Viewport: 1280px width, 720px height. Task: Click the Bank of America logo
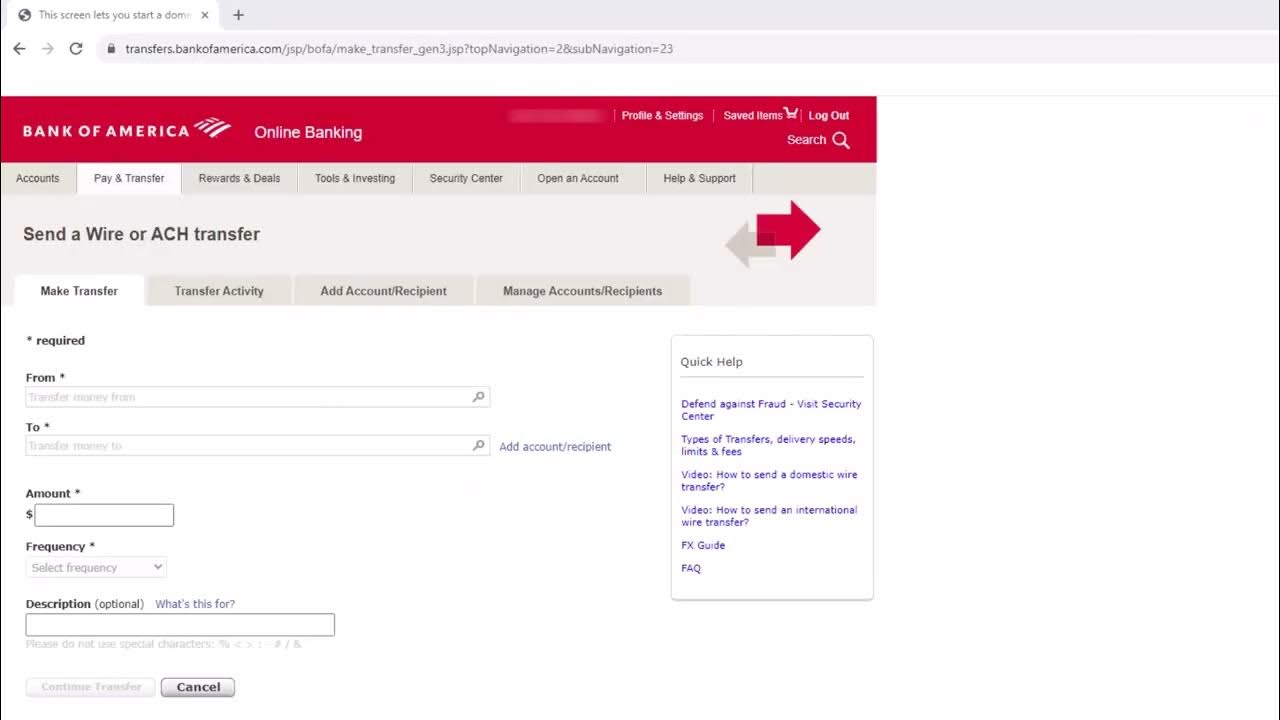[x=127, y=129]
